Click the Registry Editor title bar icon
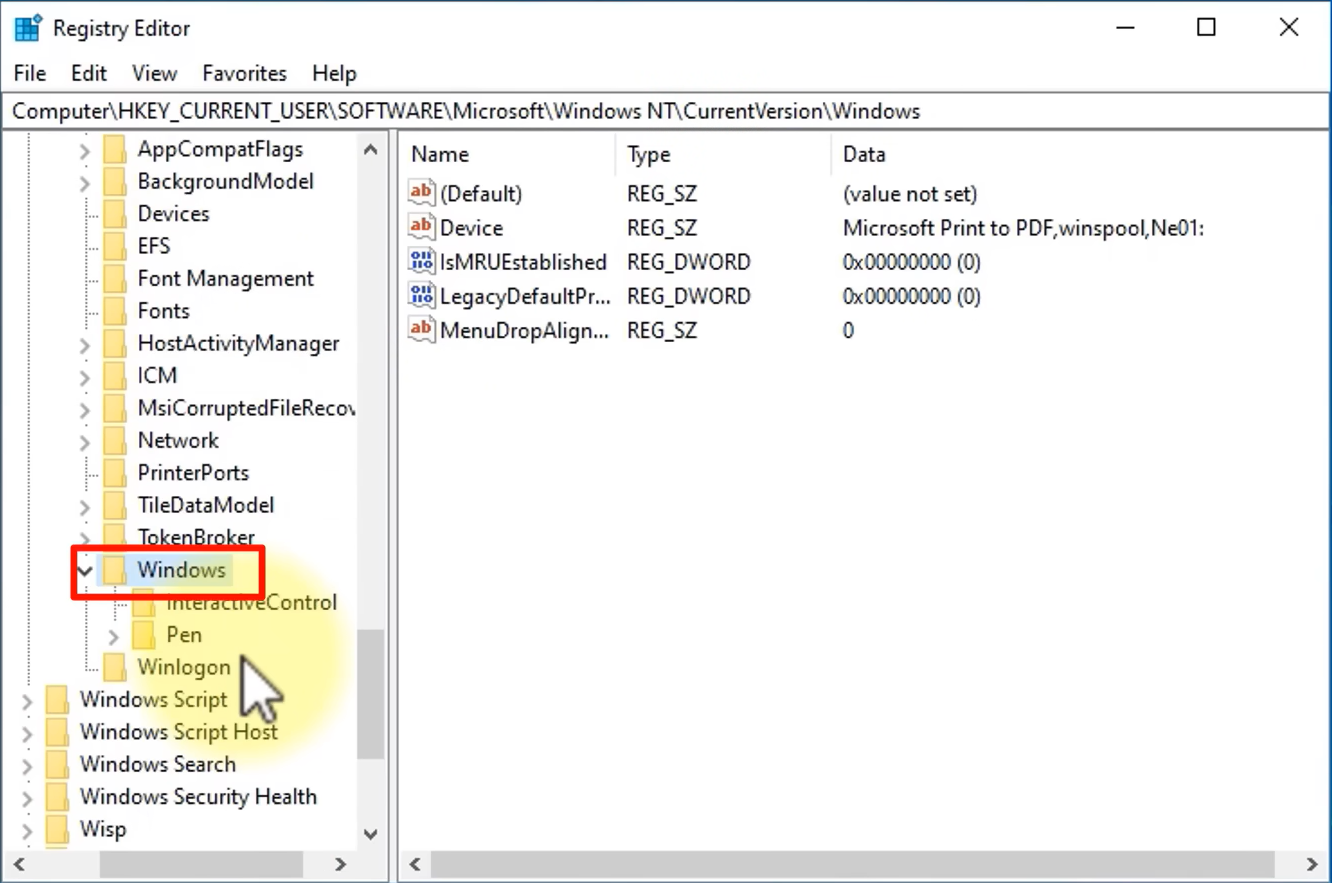Screen dimensions: 1332x883 [27, 28]
